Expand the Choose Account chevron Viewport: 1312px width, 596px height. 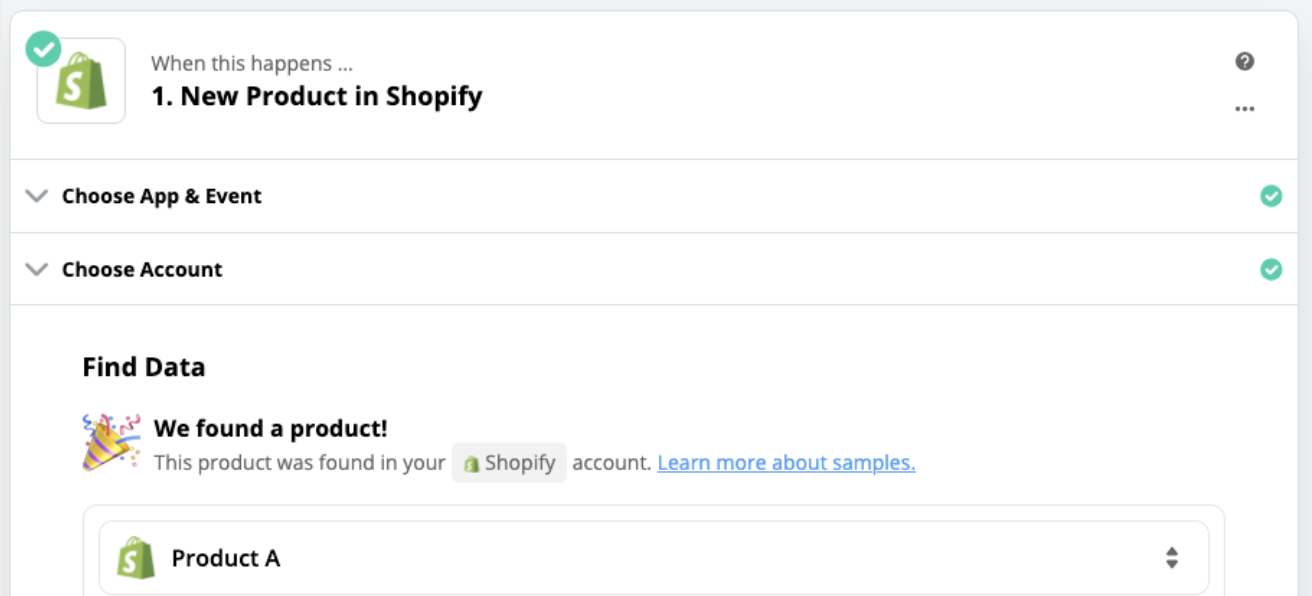coord(36,269)
